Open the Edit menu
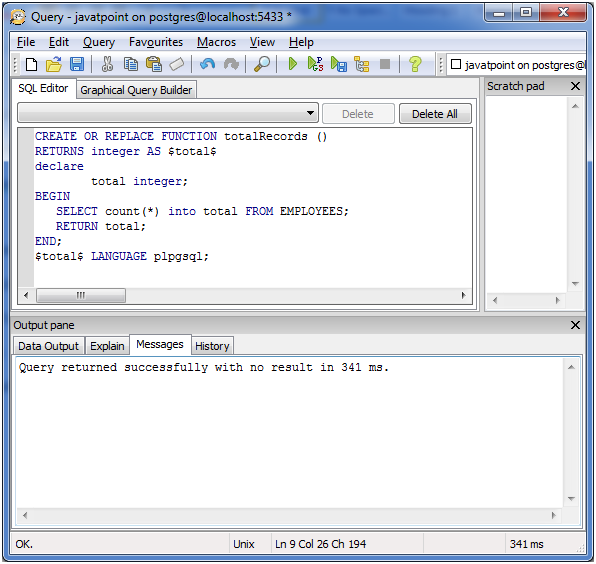This screenshot has width=596, height=564. click(x=59, y=42)
